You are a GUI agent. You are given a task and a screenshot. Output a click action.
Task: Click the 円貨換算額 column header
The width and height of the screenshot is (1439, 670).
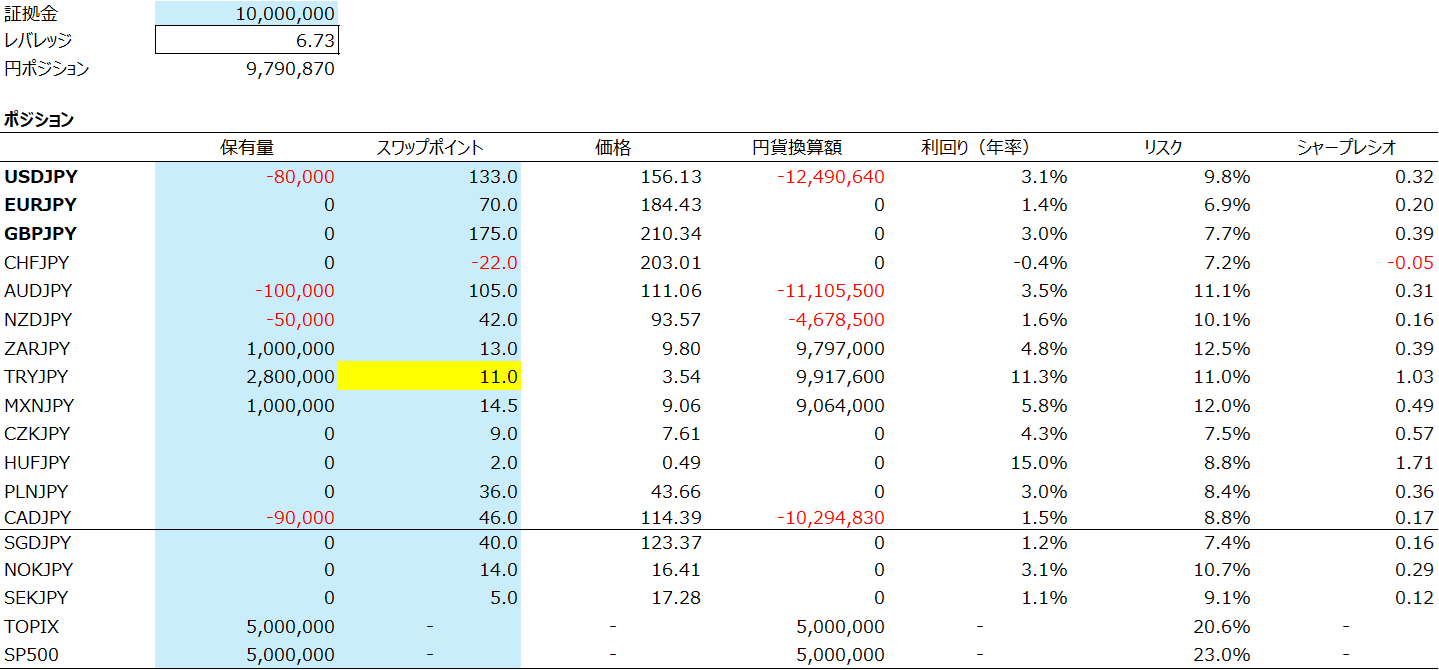(x=796, y=148)
